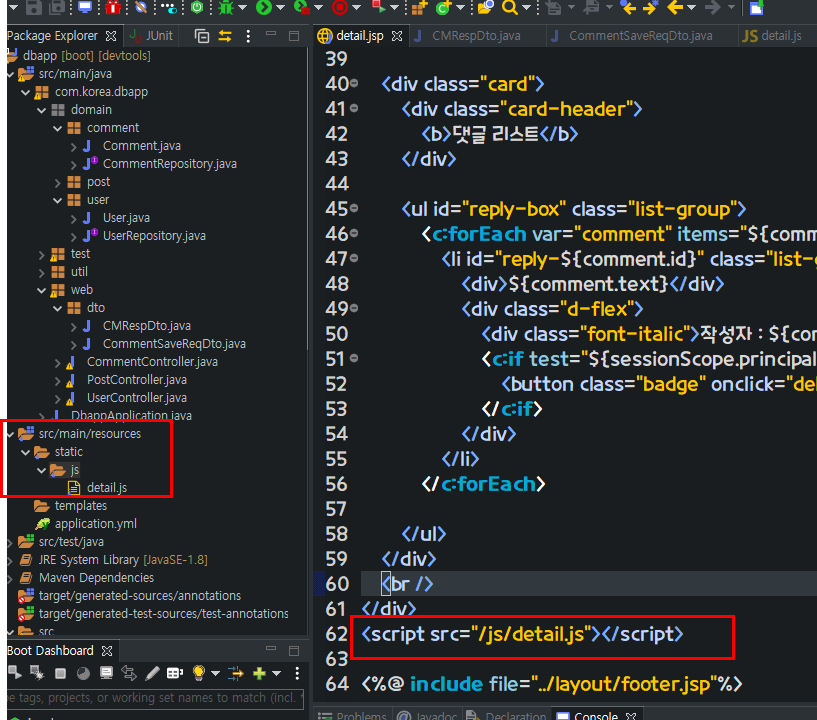
Task: Click the Open Type folder icon
Action: coord(485,7)
